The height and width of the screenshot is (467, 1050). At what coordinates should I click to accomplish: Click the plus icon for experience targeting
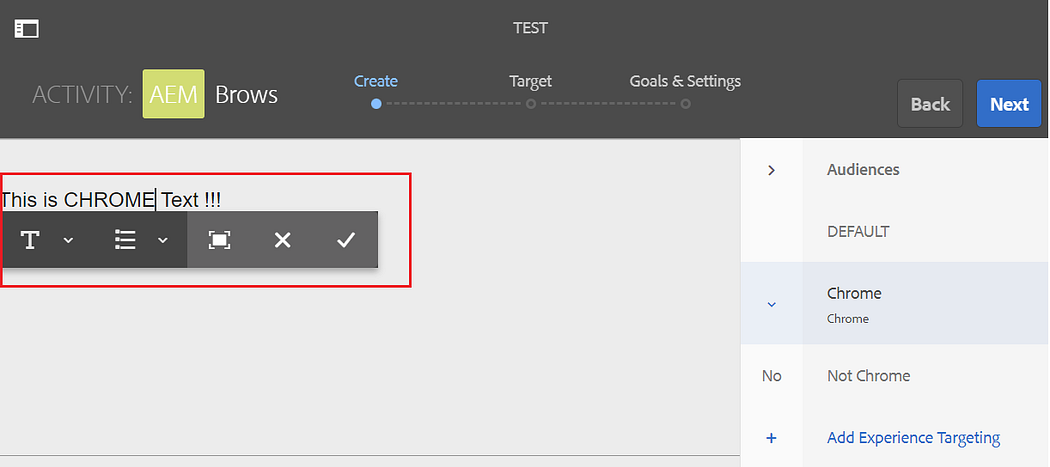(771, 438)
